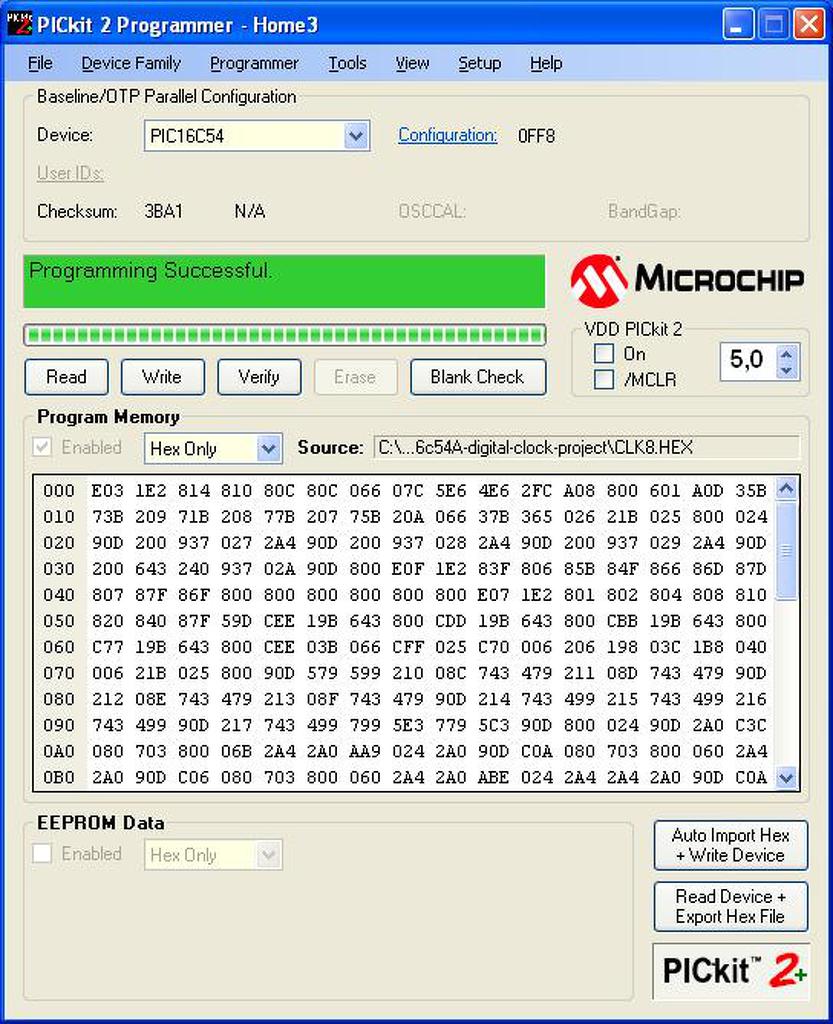Click program memory scrollbar up arrow

coord(787,488)
